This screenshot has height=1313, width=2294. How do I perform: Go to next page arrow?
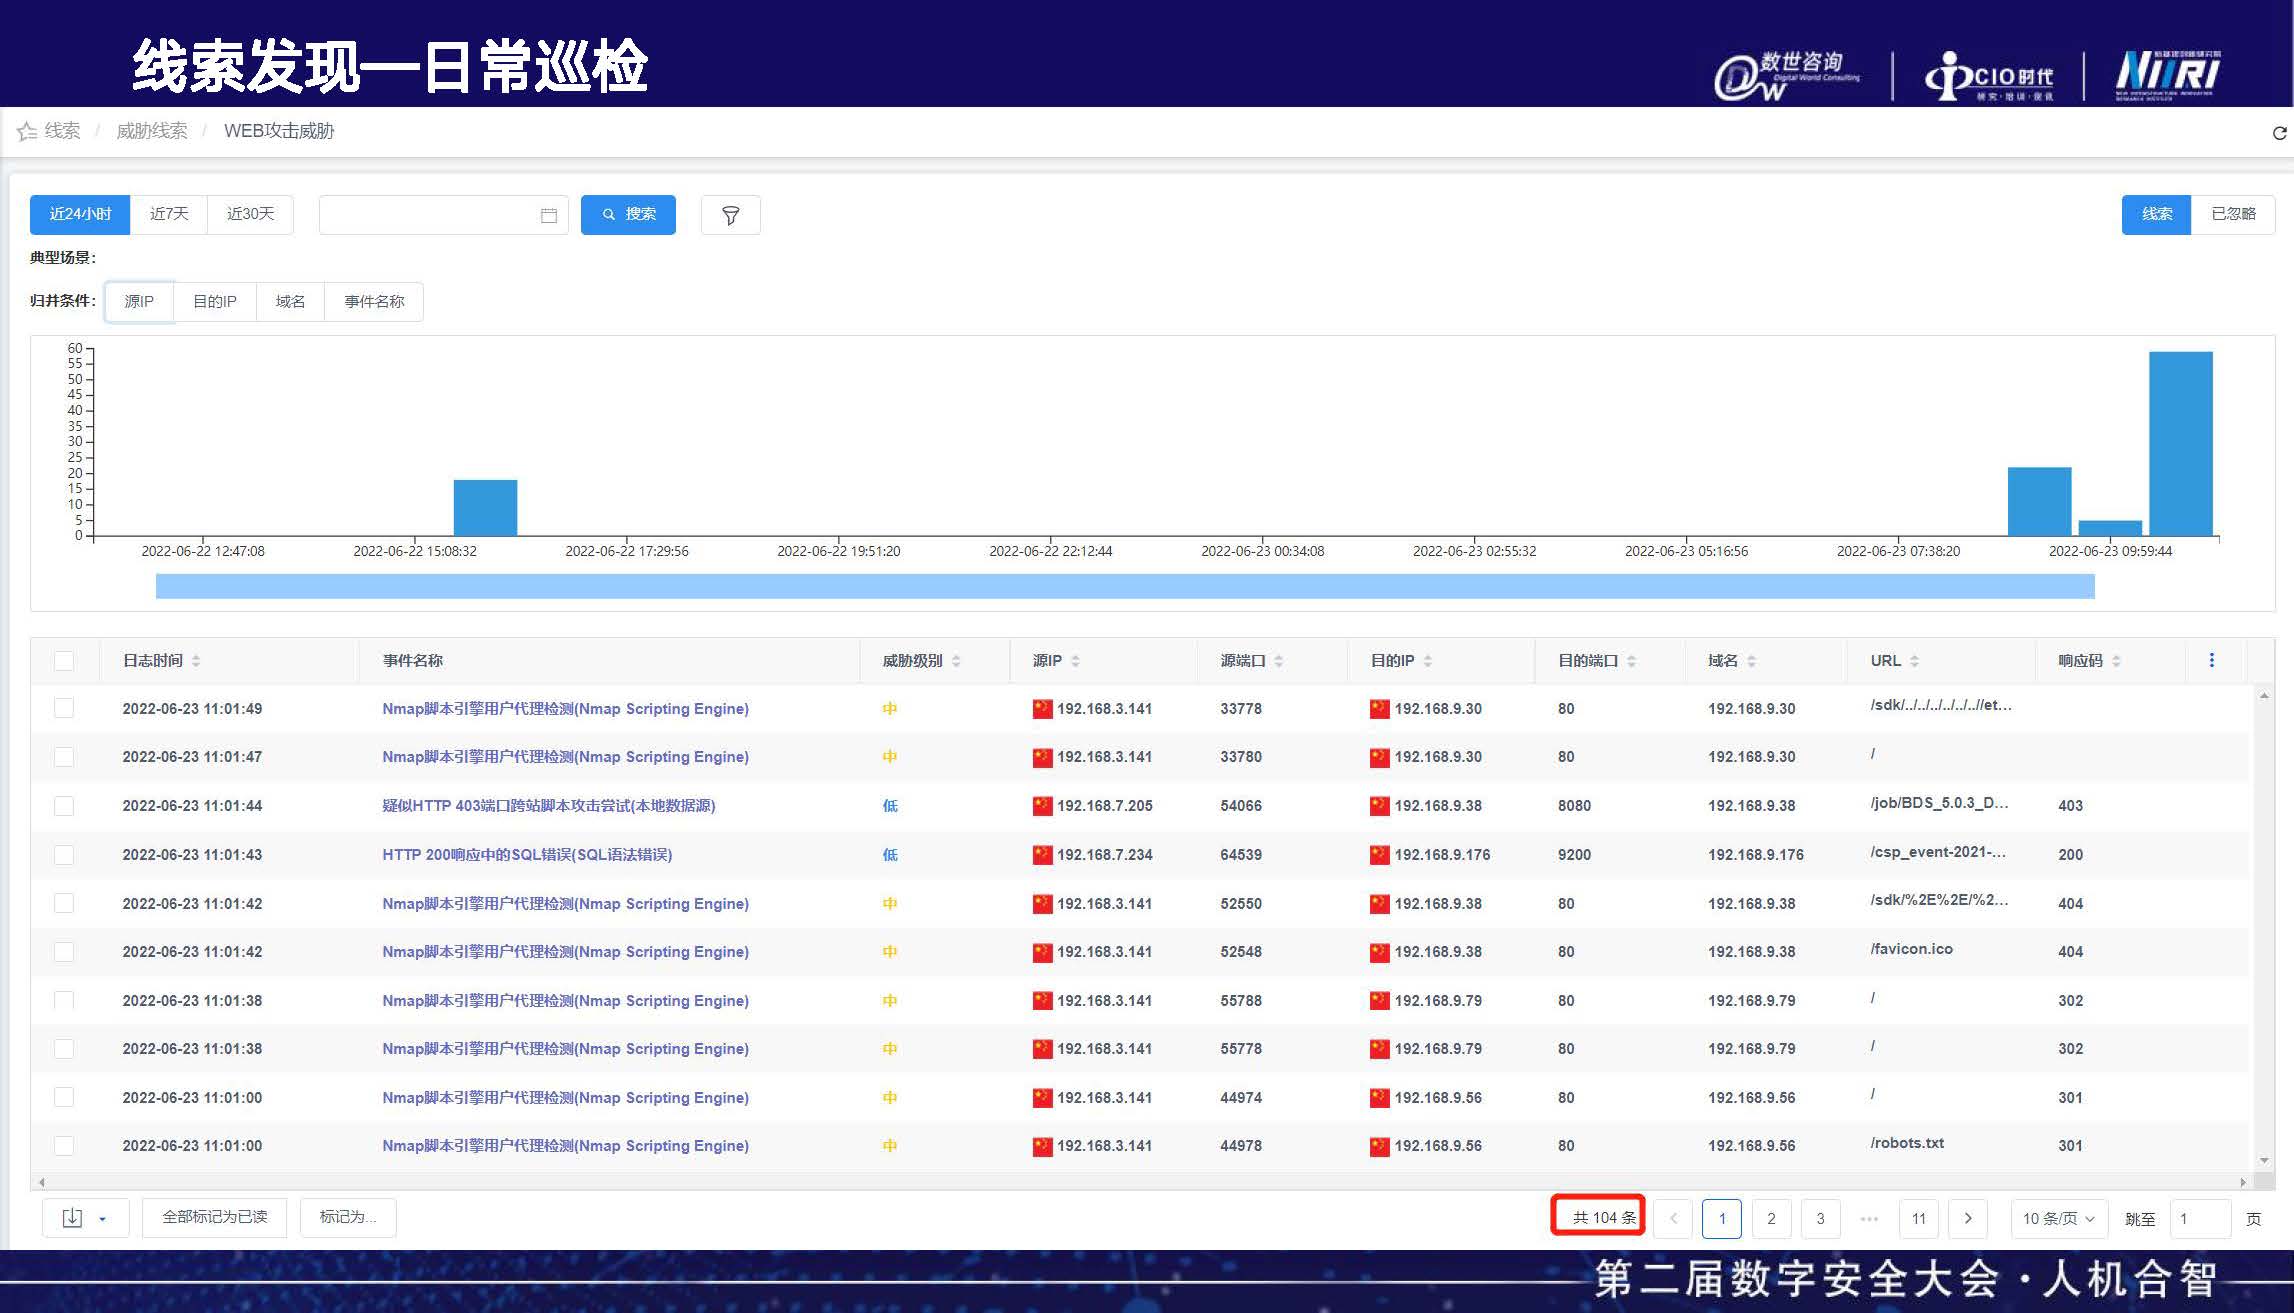point(1967,1218)
